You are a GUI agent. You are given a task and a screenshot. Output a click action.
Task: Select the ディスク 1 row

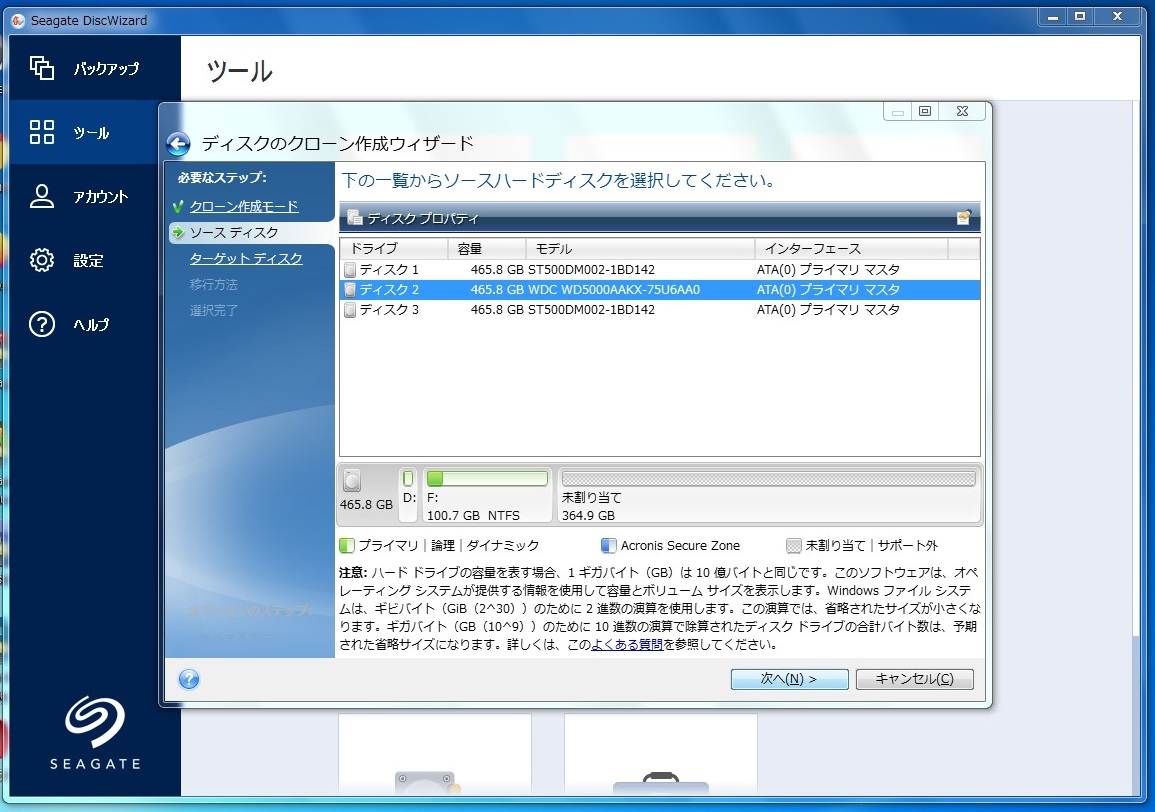(x=659, y=270)
